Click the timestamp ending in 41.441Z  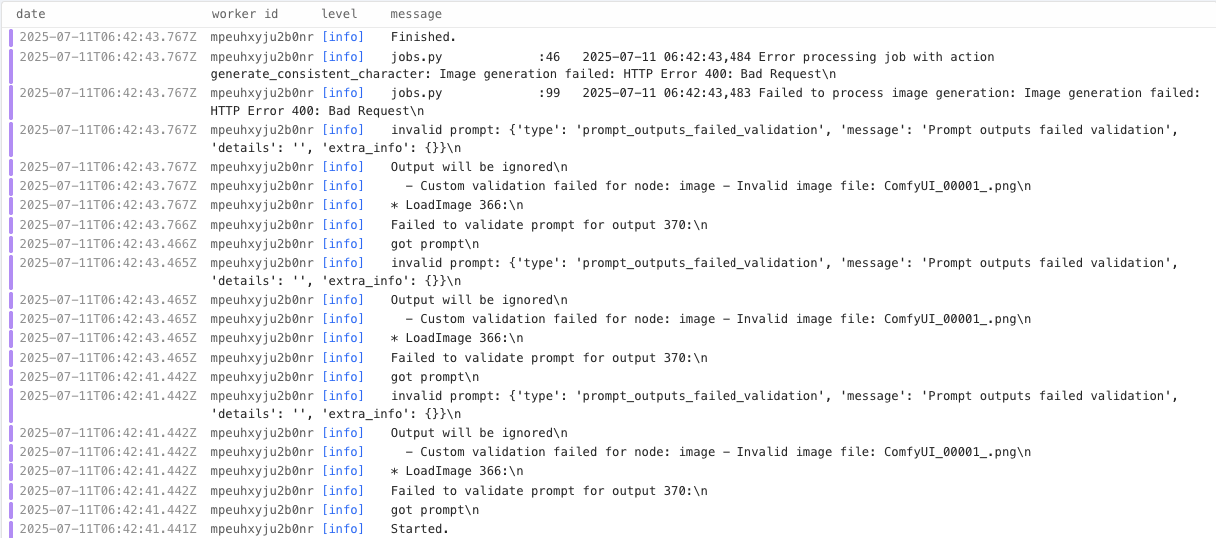pos(108,529)
